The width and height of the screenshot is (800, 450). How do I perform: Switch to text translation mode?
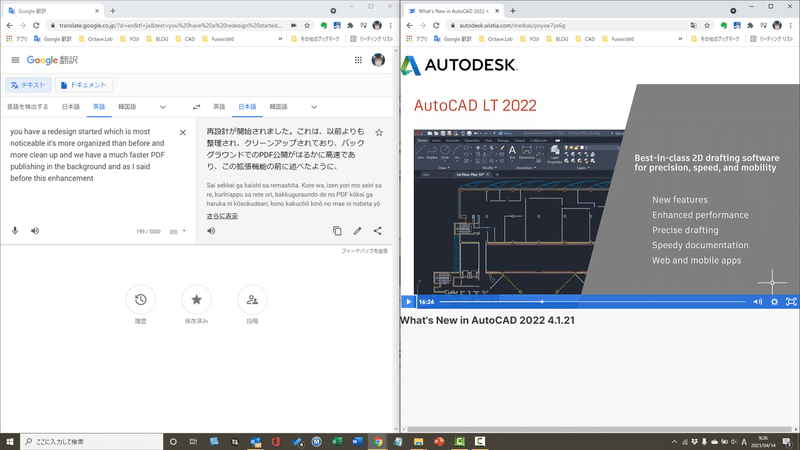(x=29, y=85)
